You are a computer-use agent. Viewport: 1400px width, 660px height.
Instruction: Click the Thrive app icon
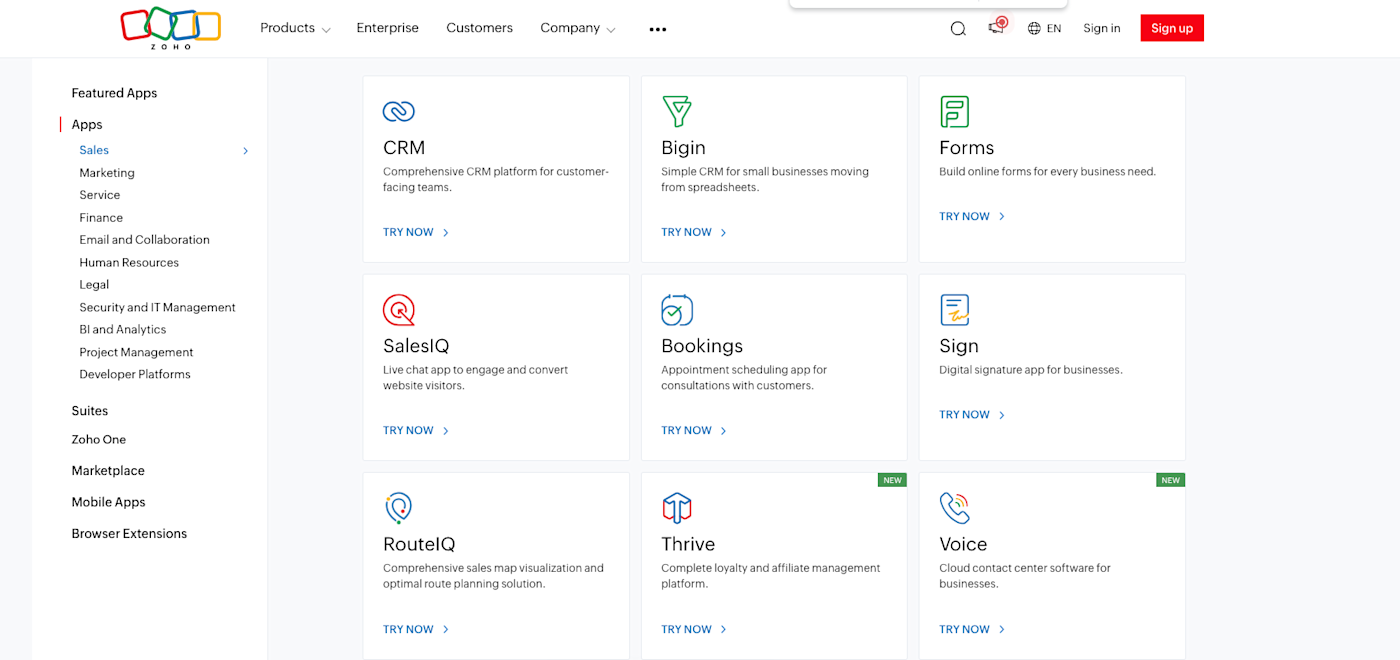point(677,508)
